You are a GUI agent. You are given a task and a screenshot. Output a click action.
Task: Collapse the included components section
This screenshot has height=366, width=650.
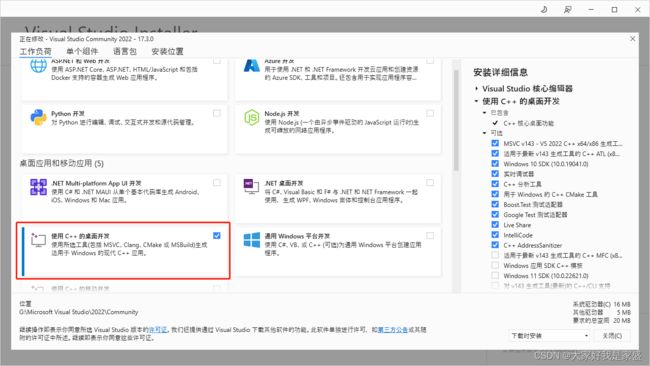coord(484,113)
